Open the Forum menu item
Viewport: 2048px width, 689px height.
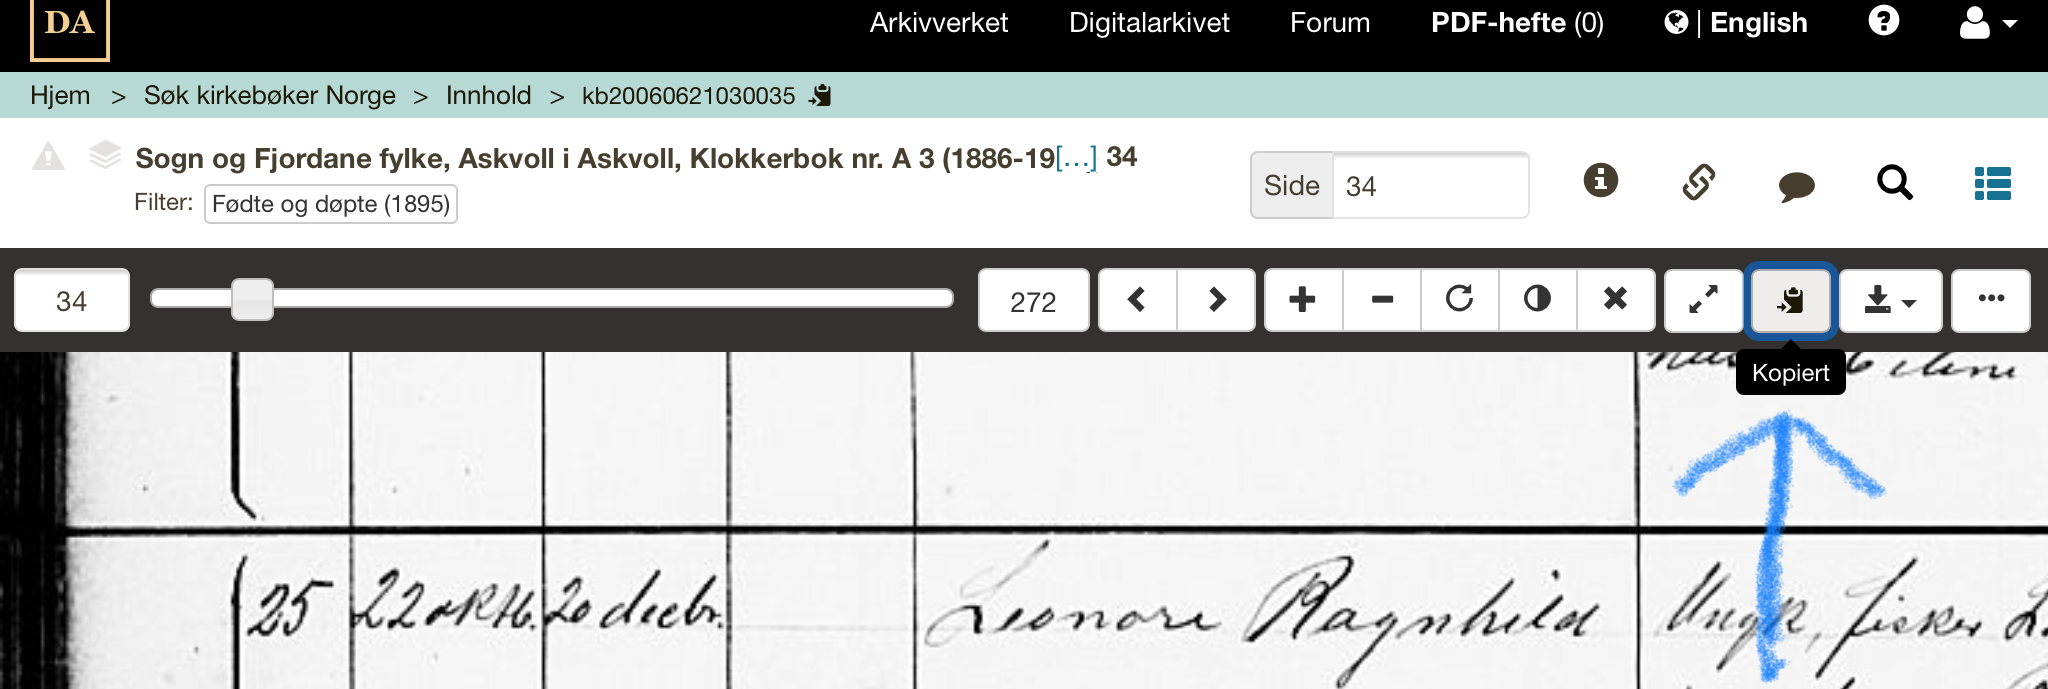(1330, 23)
